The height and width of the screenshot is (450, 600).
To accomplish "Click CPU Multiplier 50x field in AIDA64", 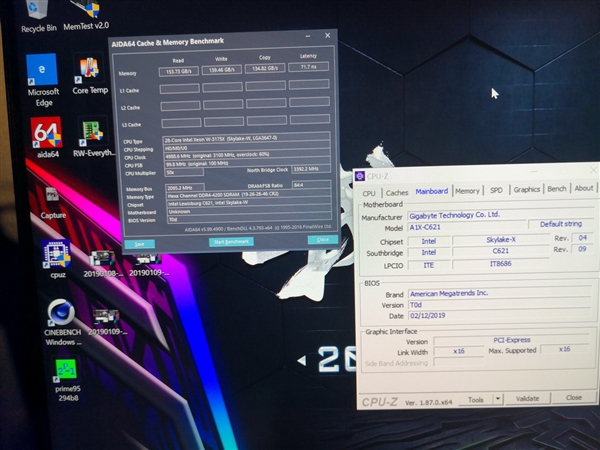I will [x=184, y=172].
